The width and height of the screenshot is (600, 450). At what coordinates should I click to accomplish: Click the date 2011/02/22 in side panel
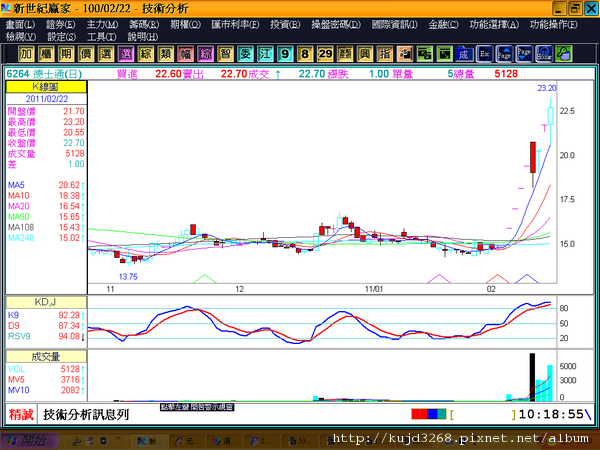(x=47, y=99)
